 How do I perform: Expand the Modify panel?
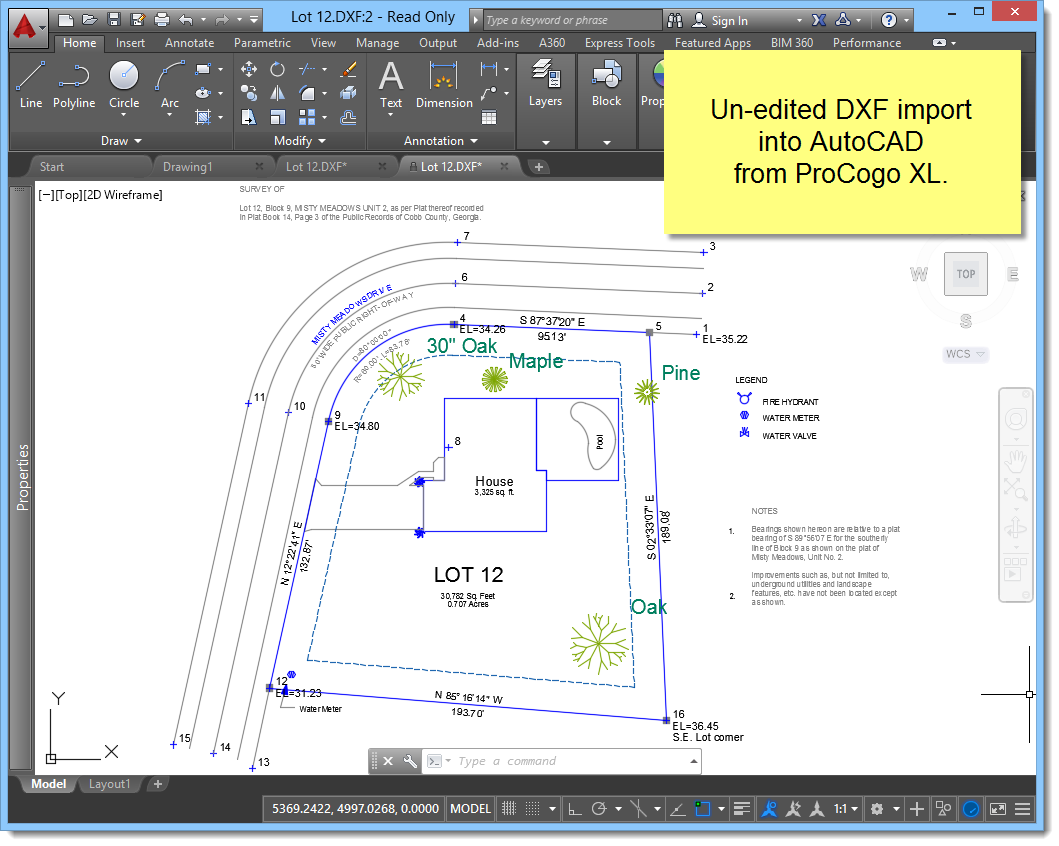tap(300, 140)
